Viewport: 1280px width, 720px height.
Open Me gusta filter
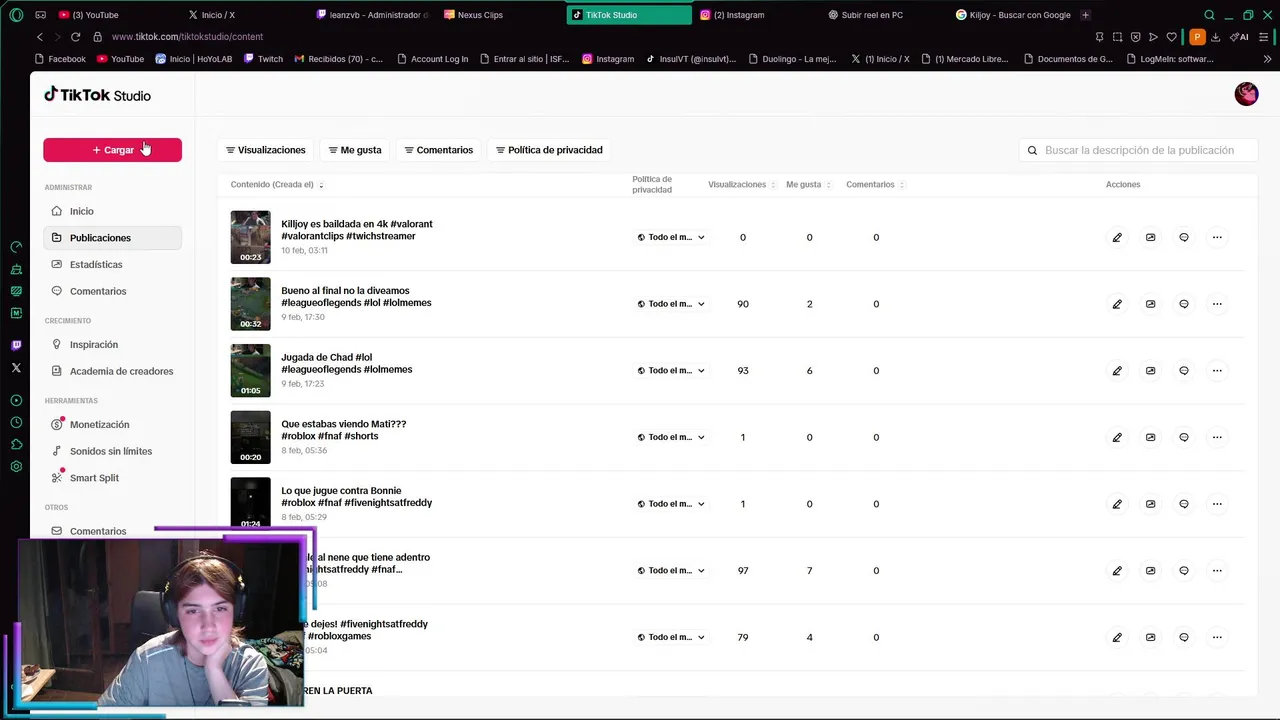[x=355, y=150]
